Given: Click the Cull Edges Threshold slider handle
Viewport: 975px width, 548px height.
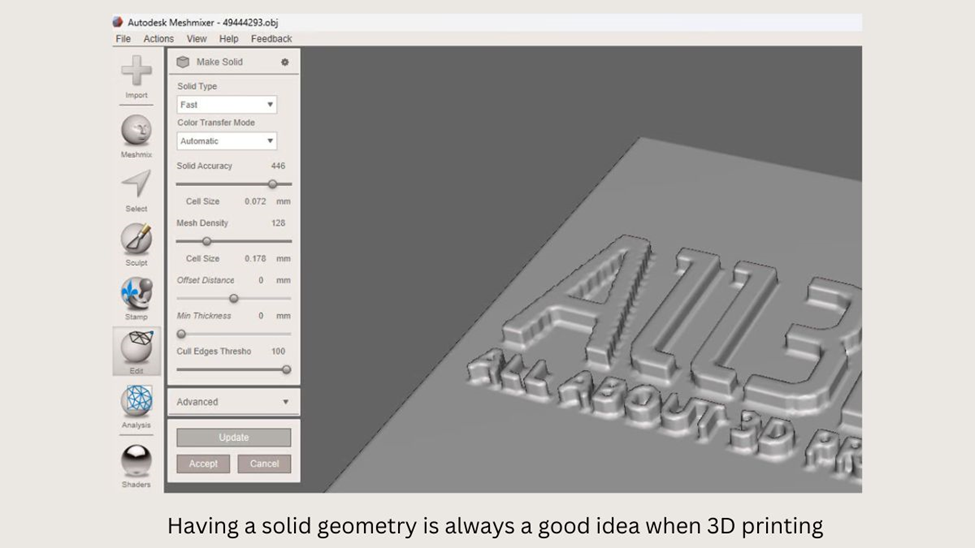Looking at the screenshot, I should (286, 369).
